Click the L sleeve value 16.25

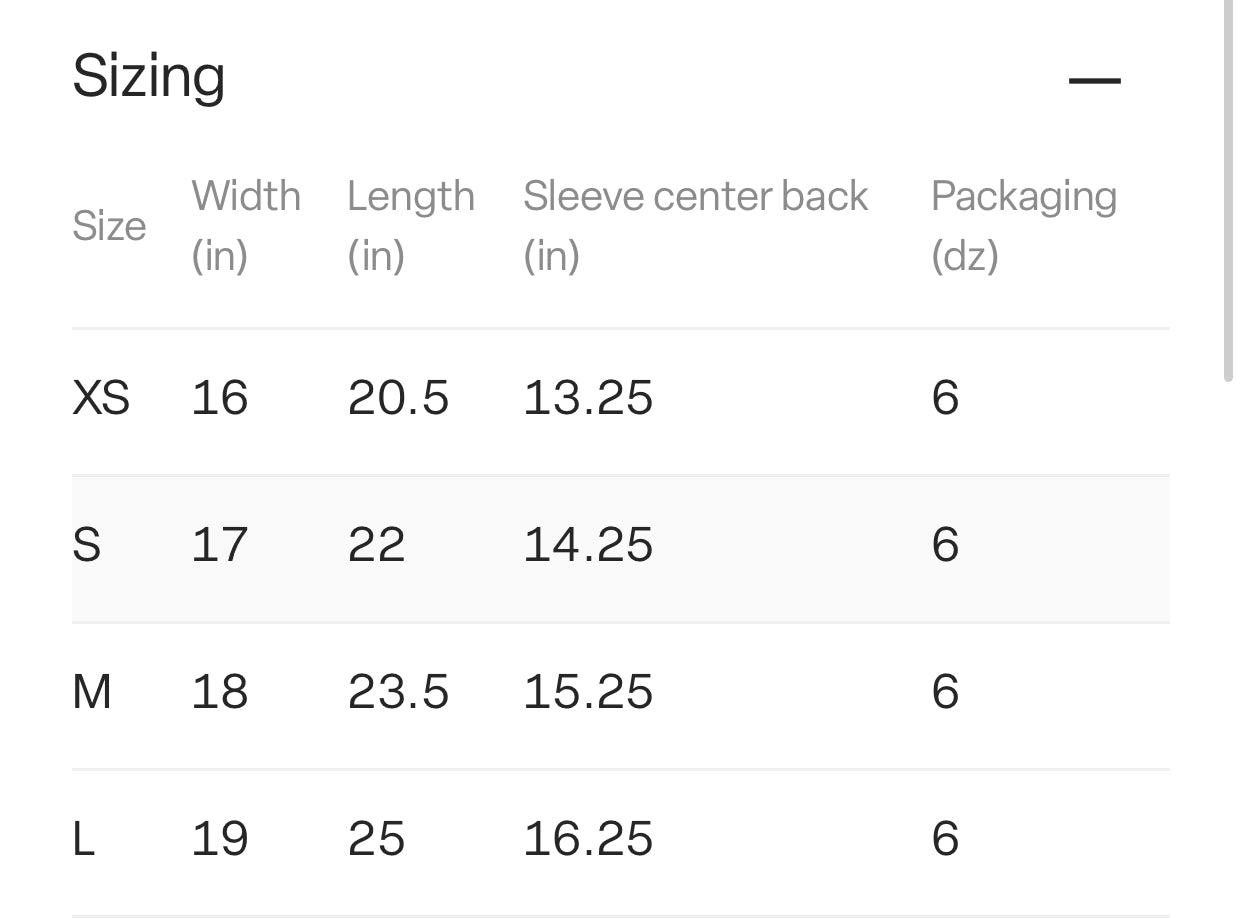tap(588, 839)
